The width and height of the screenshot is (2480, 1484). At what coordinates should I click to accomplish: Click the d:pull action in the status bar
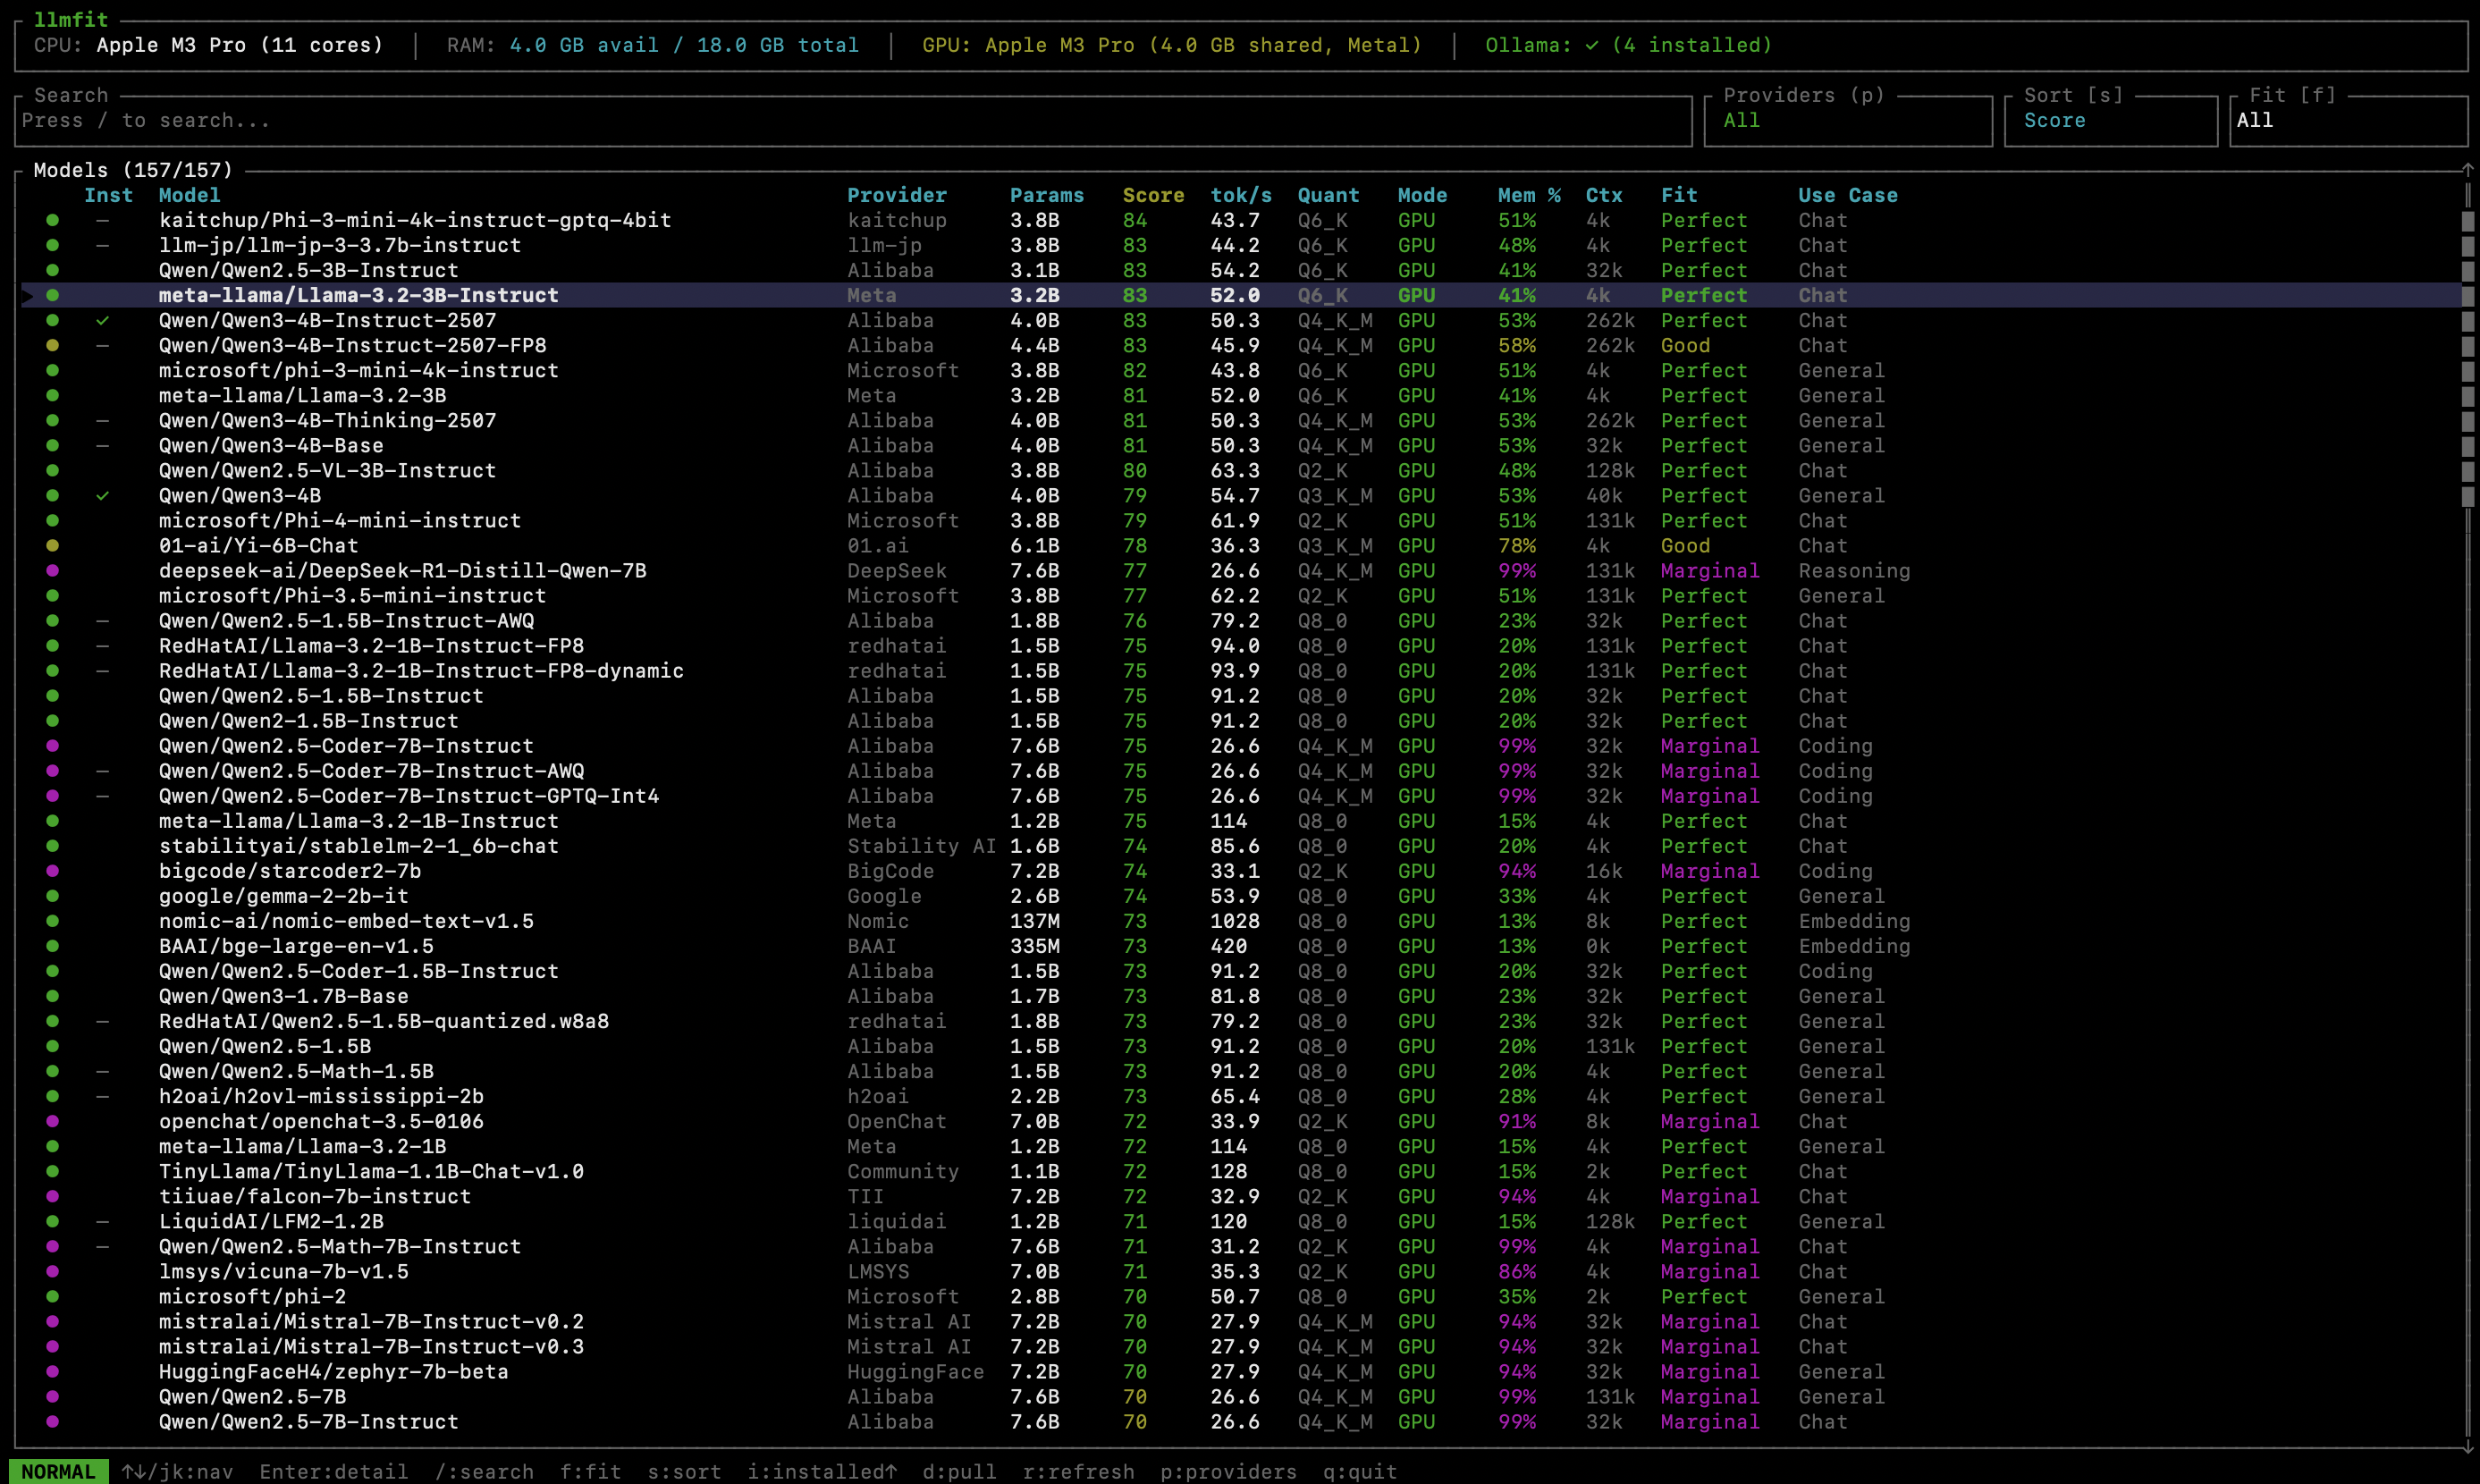click(x=958, y=1471)
